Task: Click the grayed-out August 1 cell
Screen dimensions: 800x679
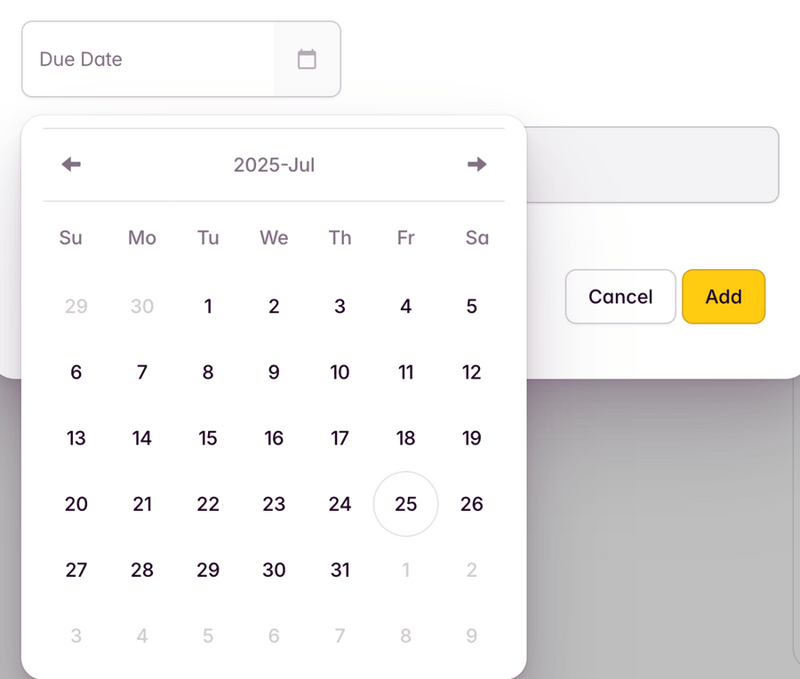Action: coord(405,570)
